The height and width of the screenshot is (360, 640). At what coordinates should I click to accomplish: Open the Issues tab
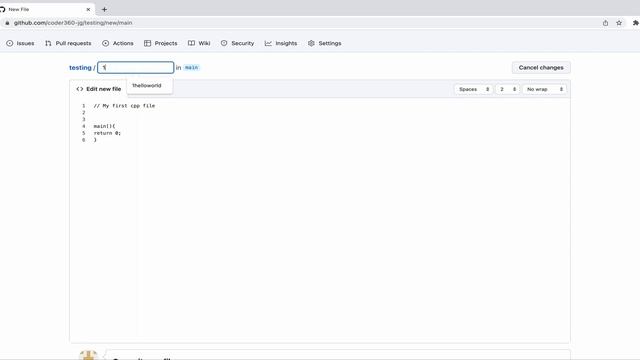click(20, 43)
